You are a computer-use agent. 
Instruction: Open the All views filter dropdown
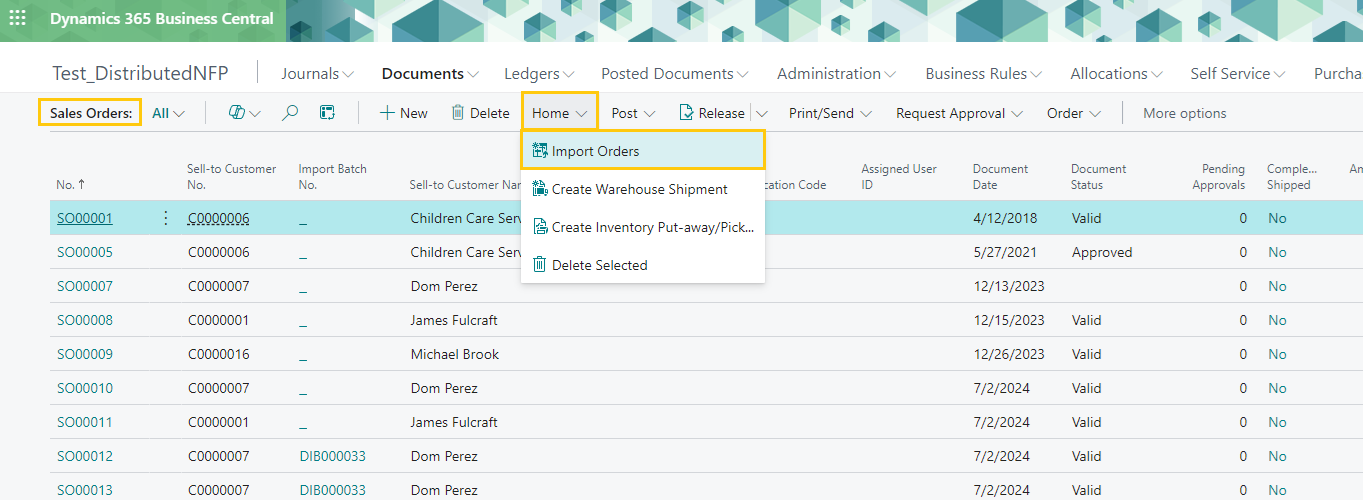[169, 113]
